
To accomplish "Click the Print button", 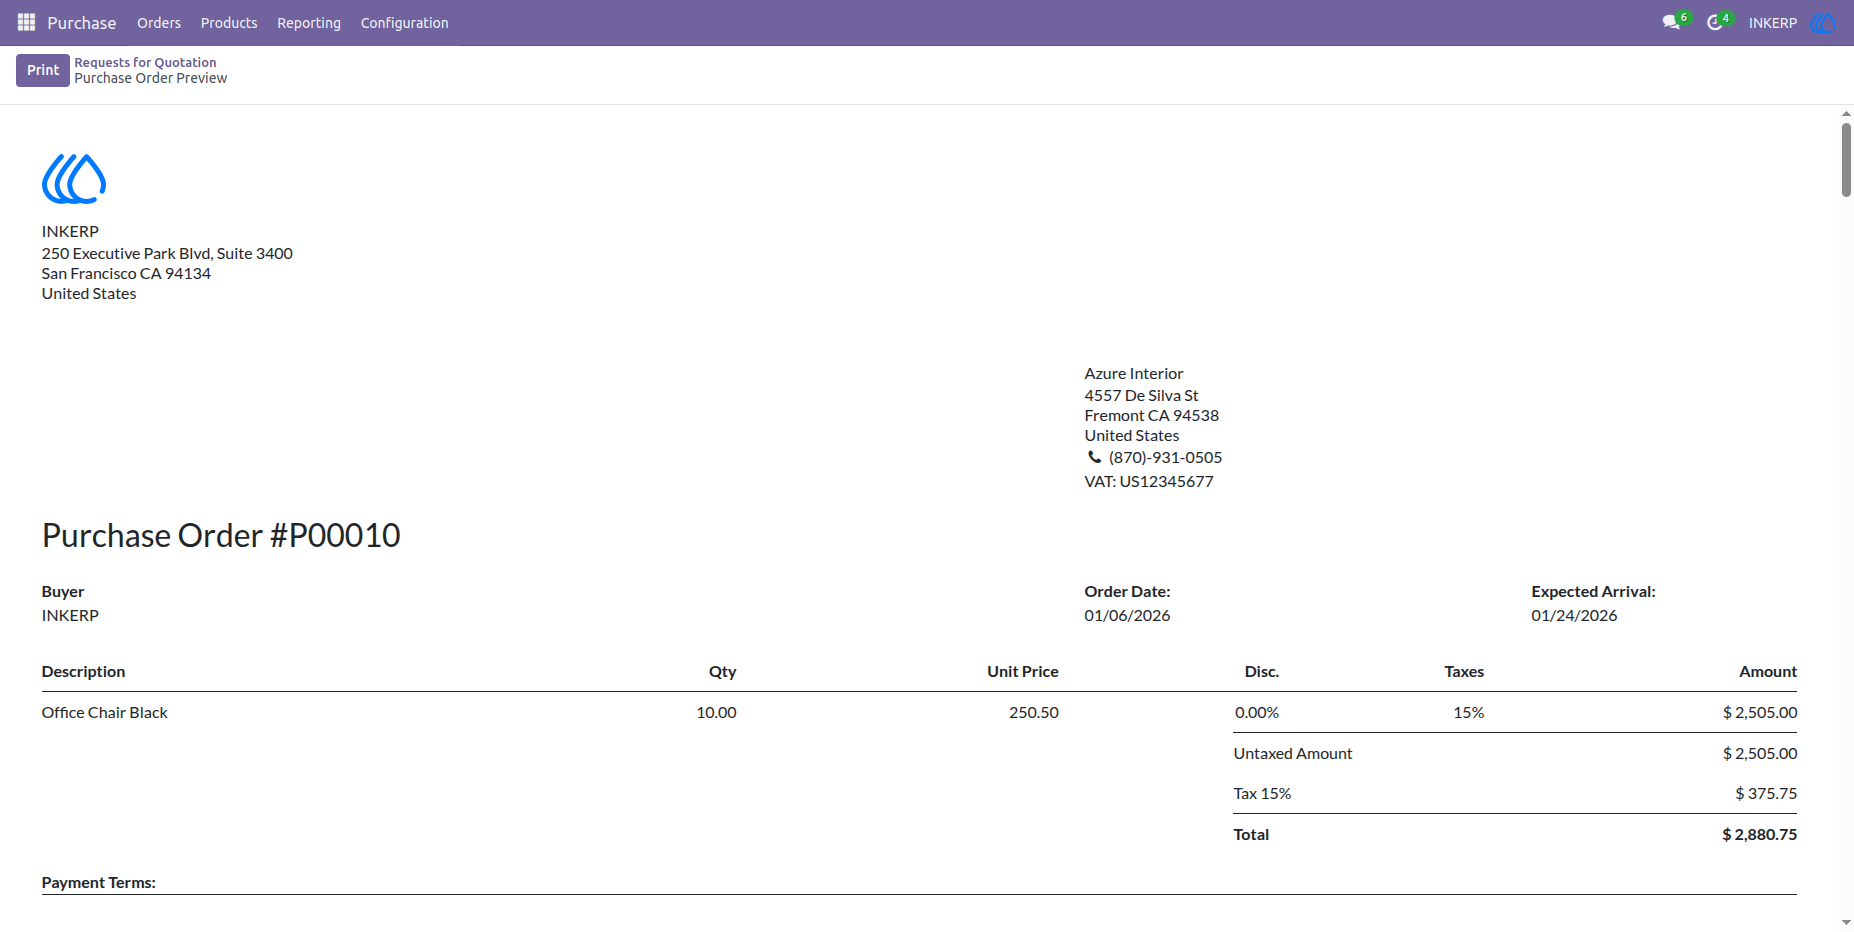I will (x=43, y=70).
